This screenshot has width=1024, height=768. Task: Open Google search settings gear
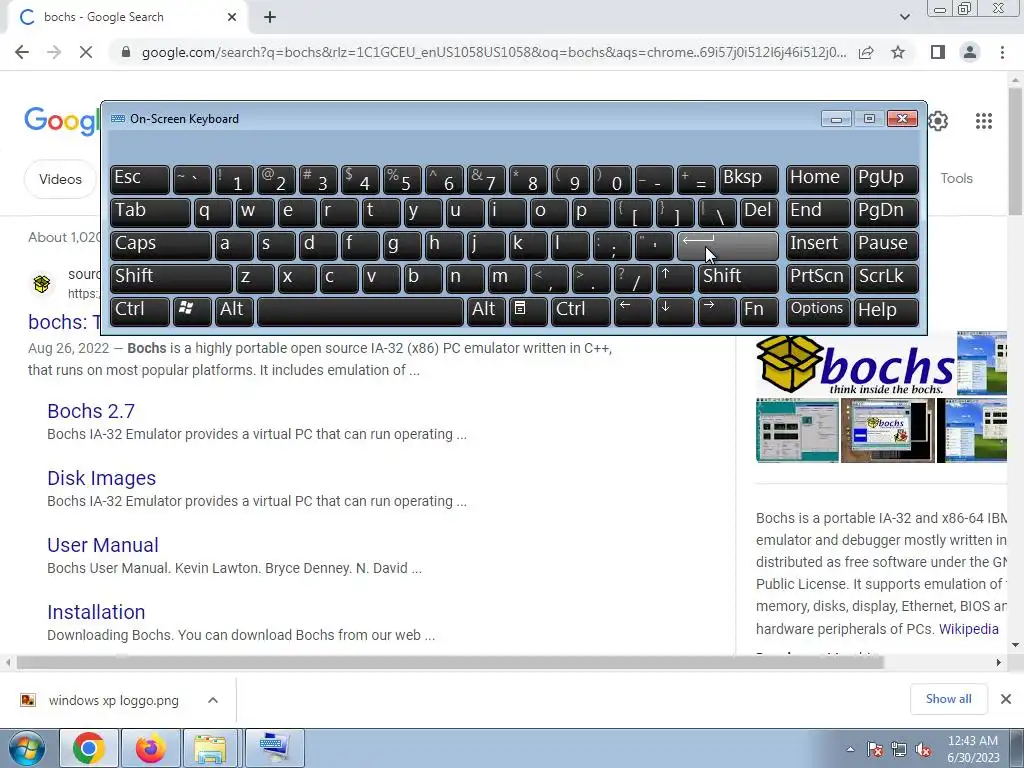click(938, 121)
